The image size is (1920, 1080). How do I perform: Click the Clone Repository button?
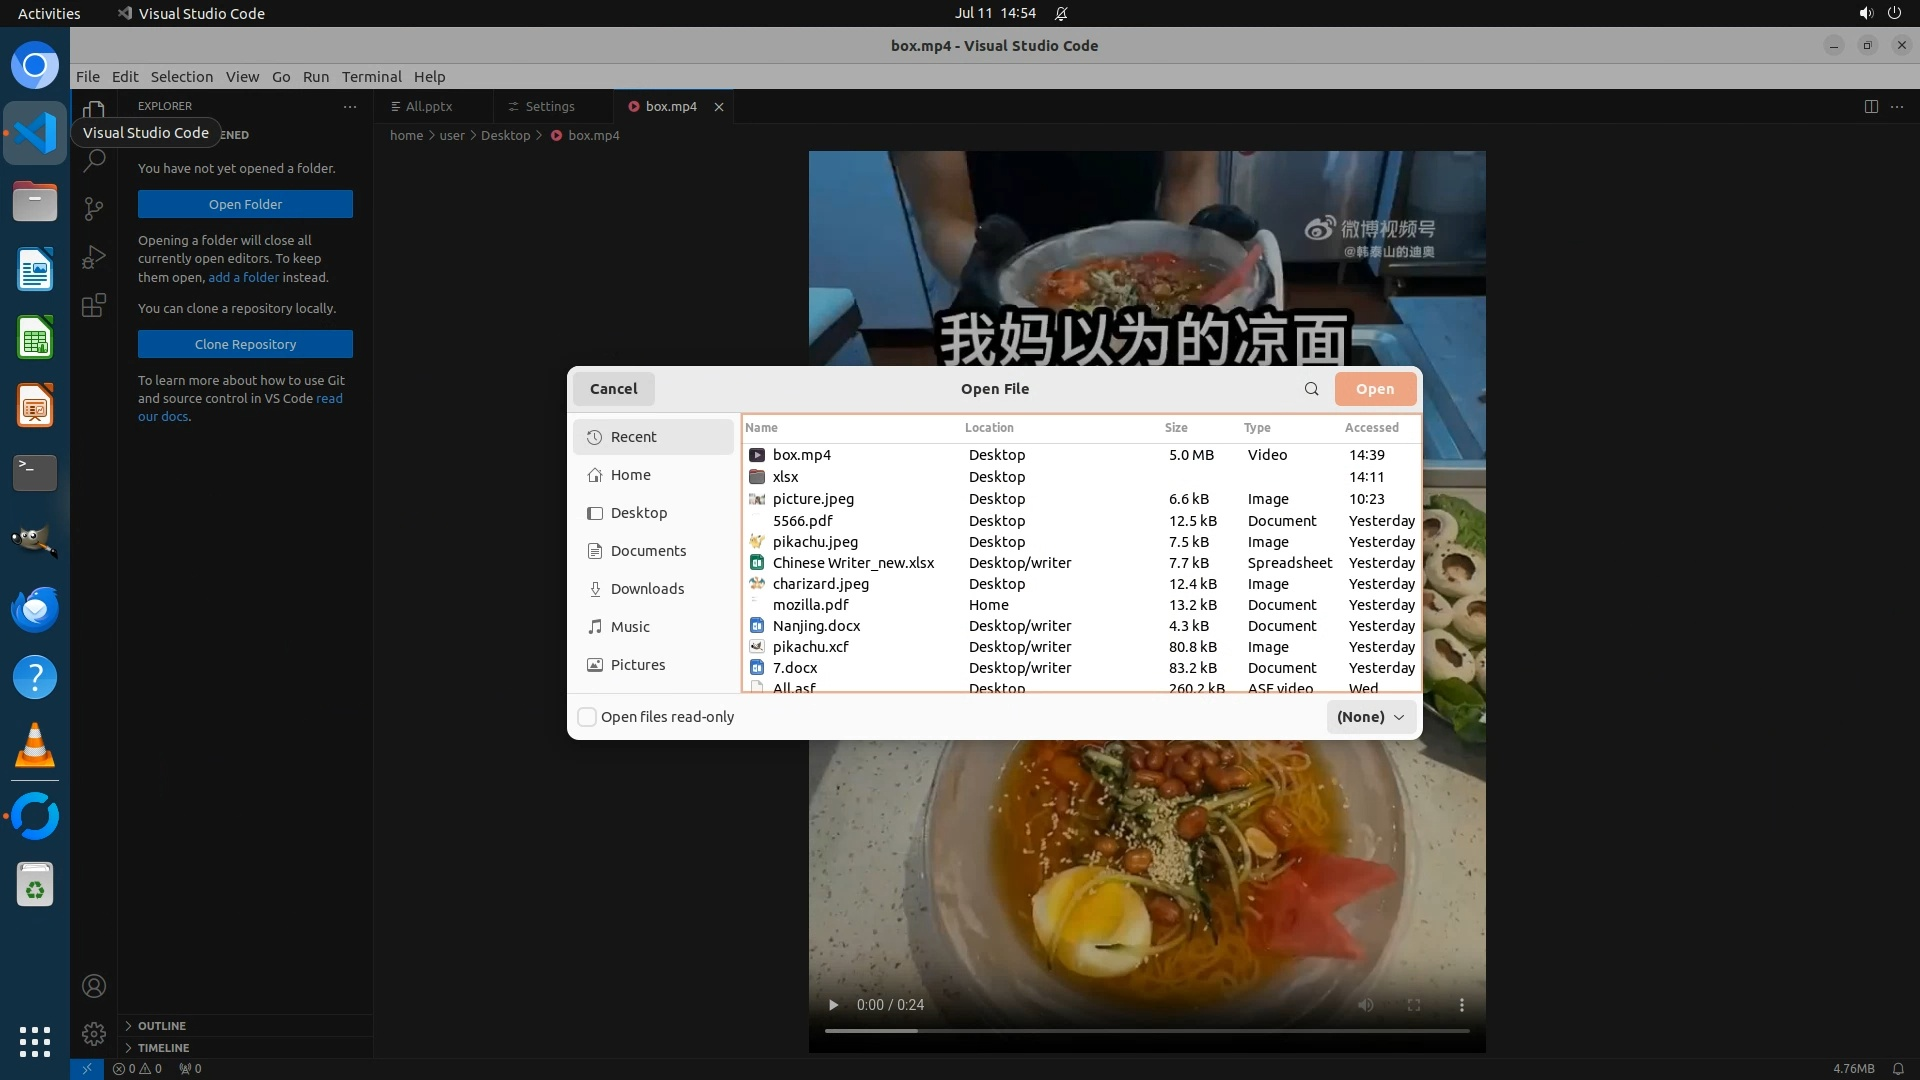point(245,344)
